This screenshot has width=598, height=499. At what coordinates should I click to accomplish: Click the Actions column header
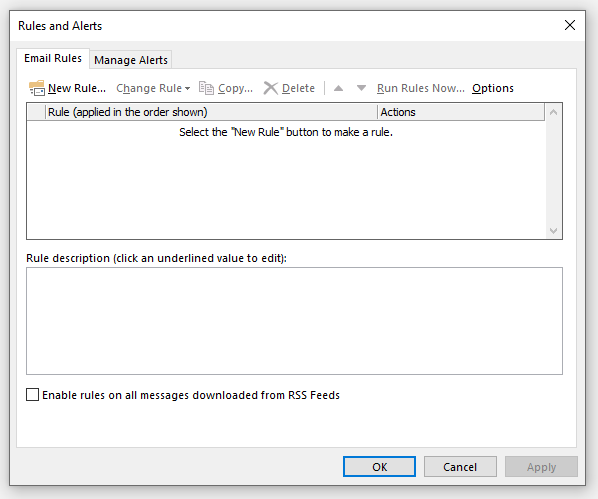[461, 112]
